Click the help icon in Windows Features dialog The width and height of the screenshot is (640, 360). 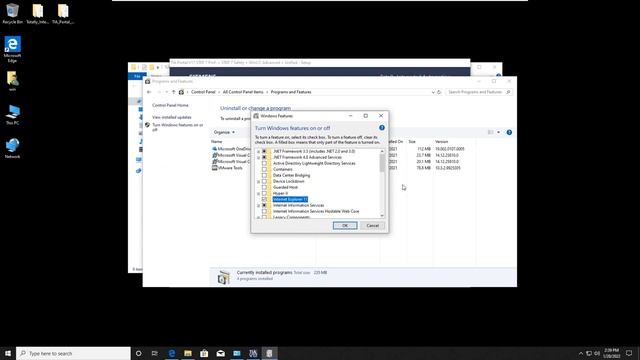[x=382, y=128]
